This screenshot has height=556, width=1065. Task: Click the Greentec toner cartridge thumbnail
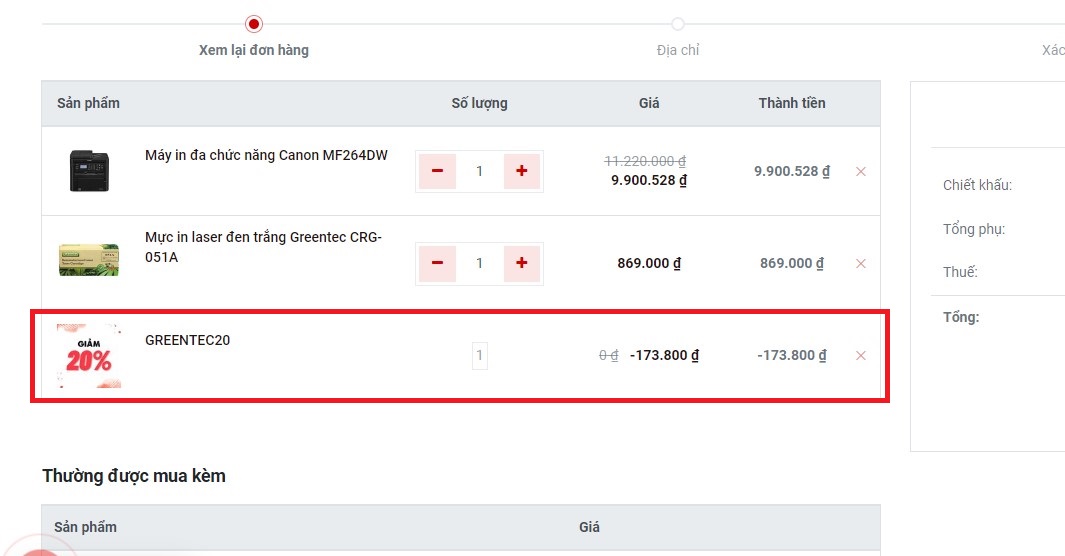point(89,260)
